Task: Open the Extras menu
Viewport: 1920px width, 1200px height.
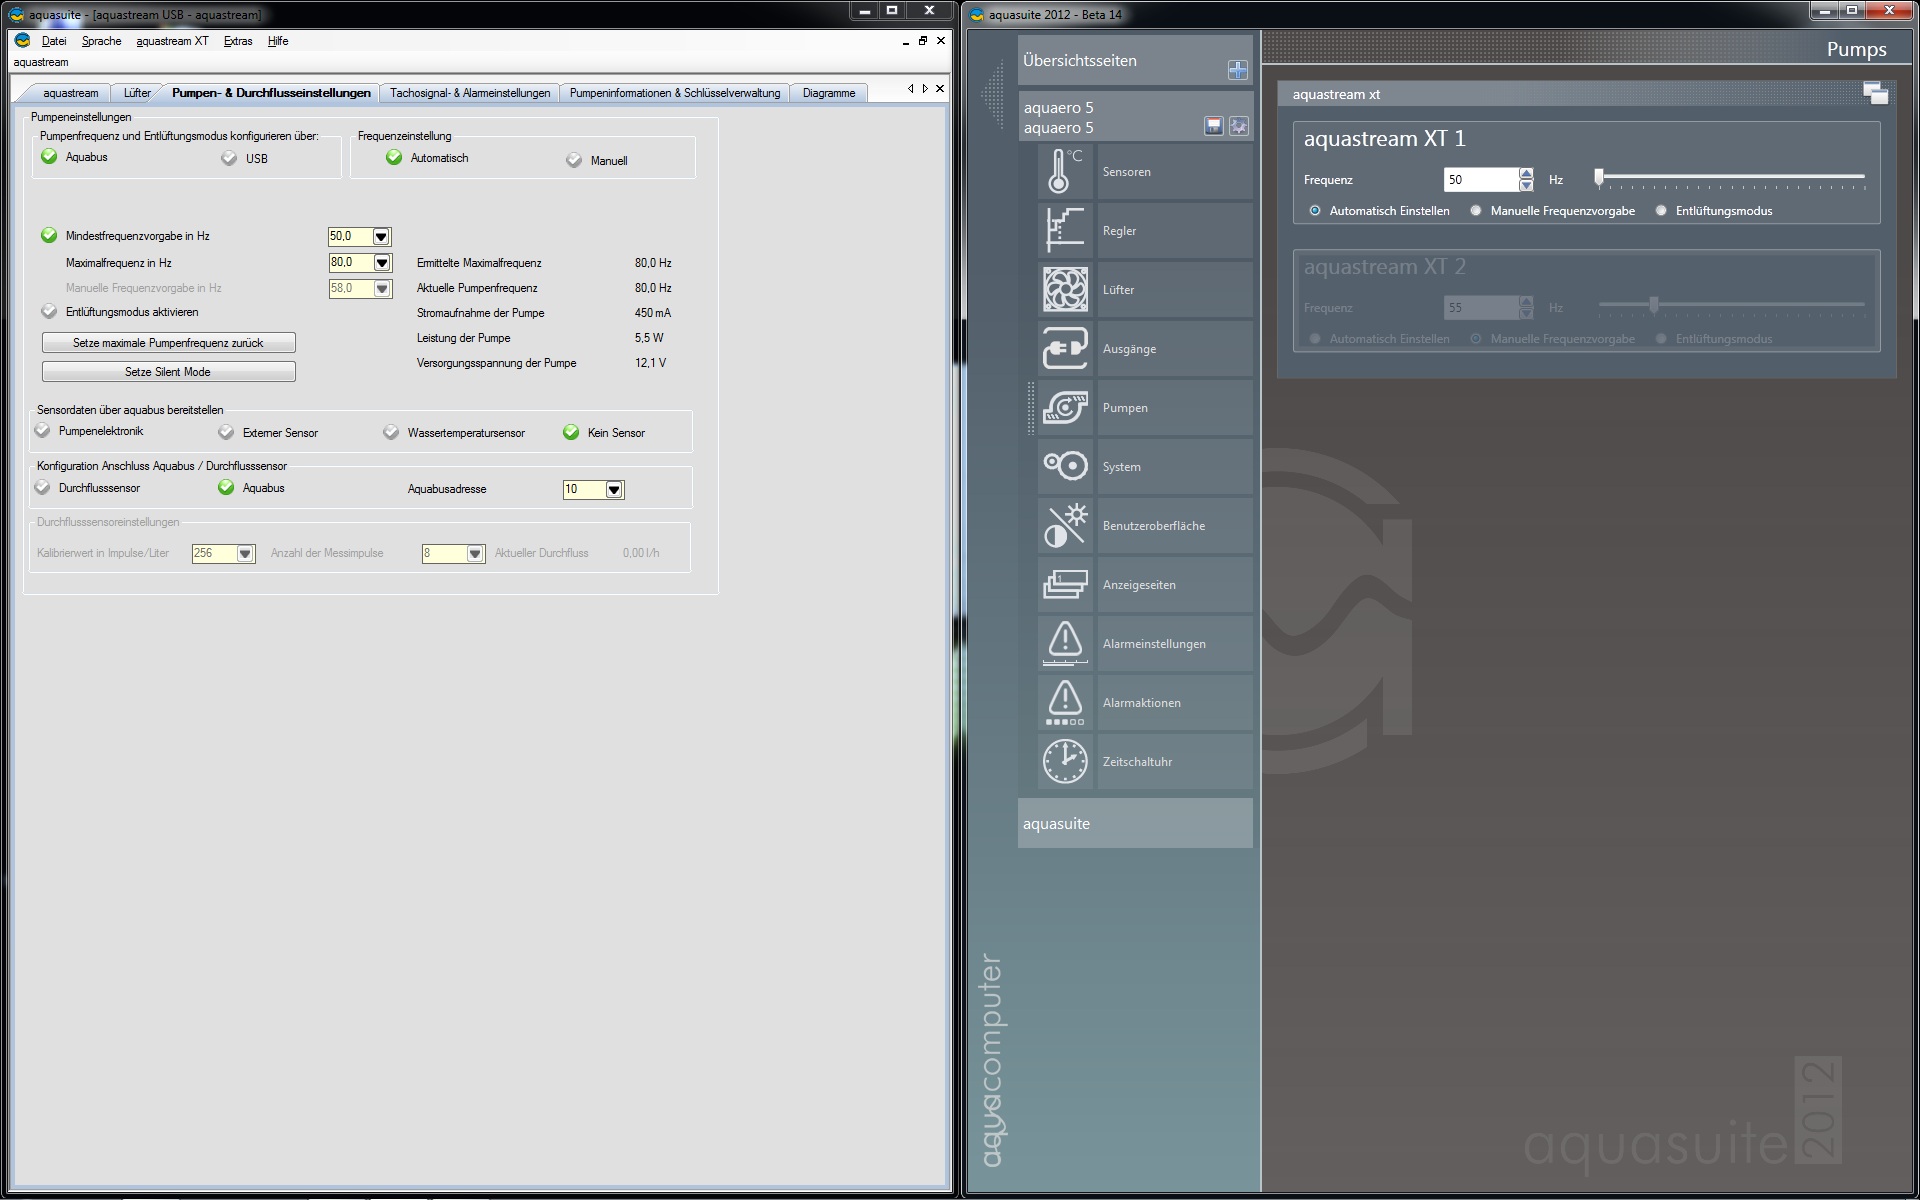Action: pyautogui.click(x=238, y=41)
